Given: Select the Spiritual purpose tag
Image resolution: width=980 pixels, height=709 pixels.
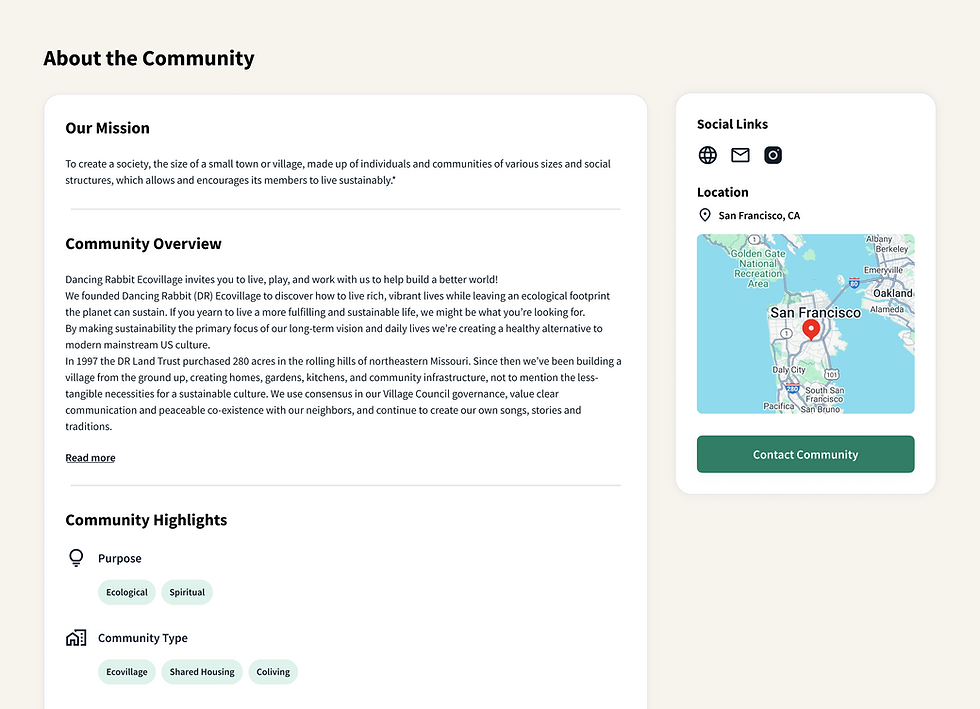Looking at the screenshot, I should [187, 592].
